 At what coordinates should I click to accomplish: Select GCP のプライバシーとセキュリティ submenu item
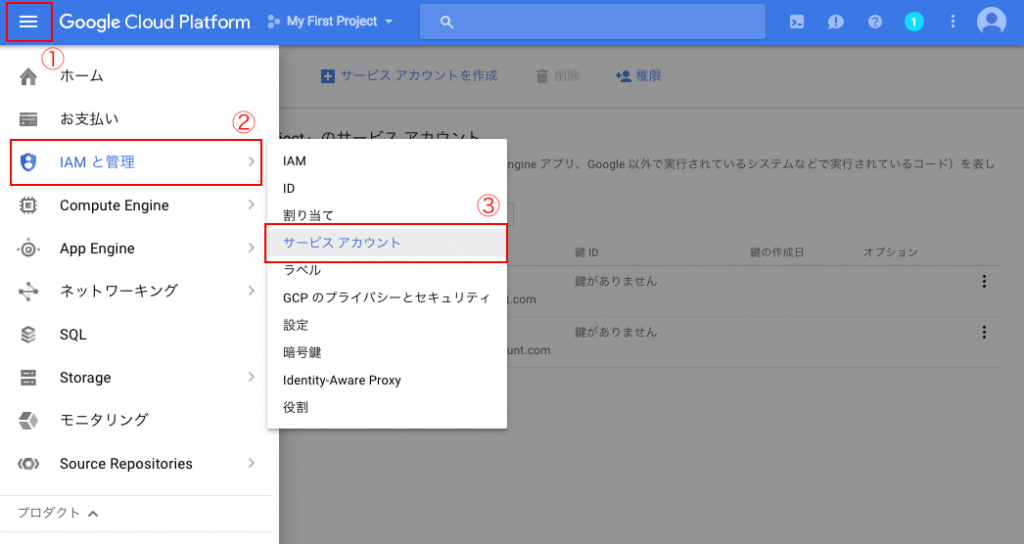[x=387, y=298]
